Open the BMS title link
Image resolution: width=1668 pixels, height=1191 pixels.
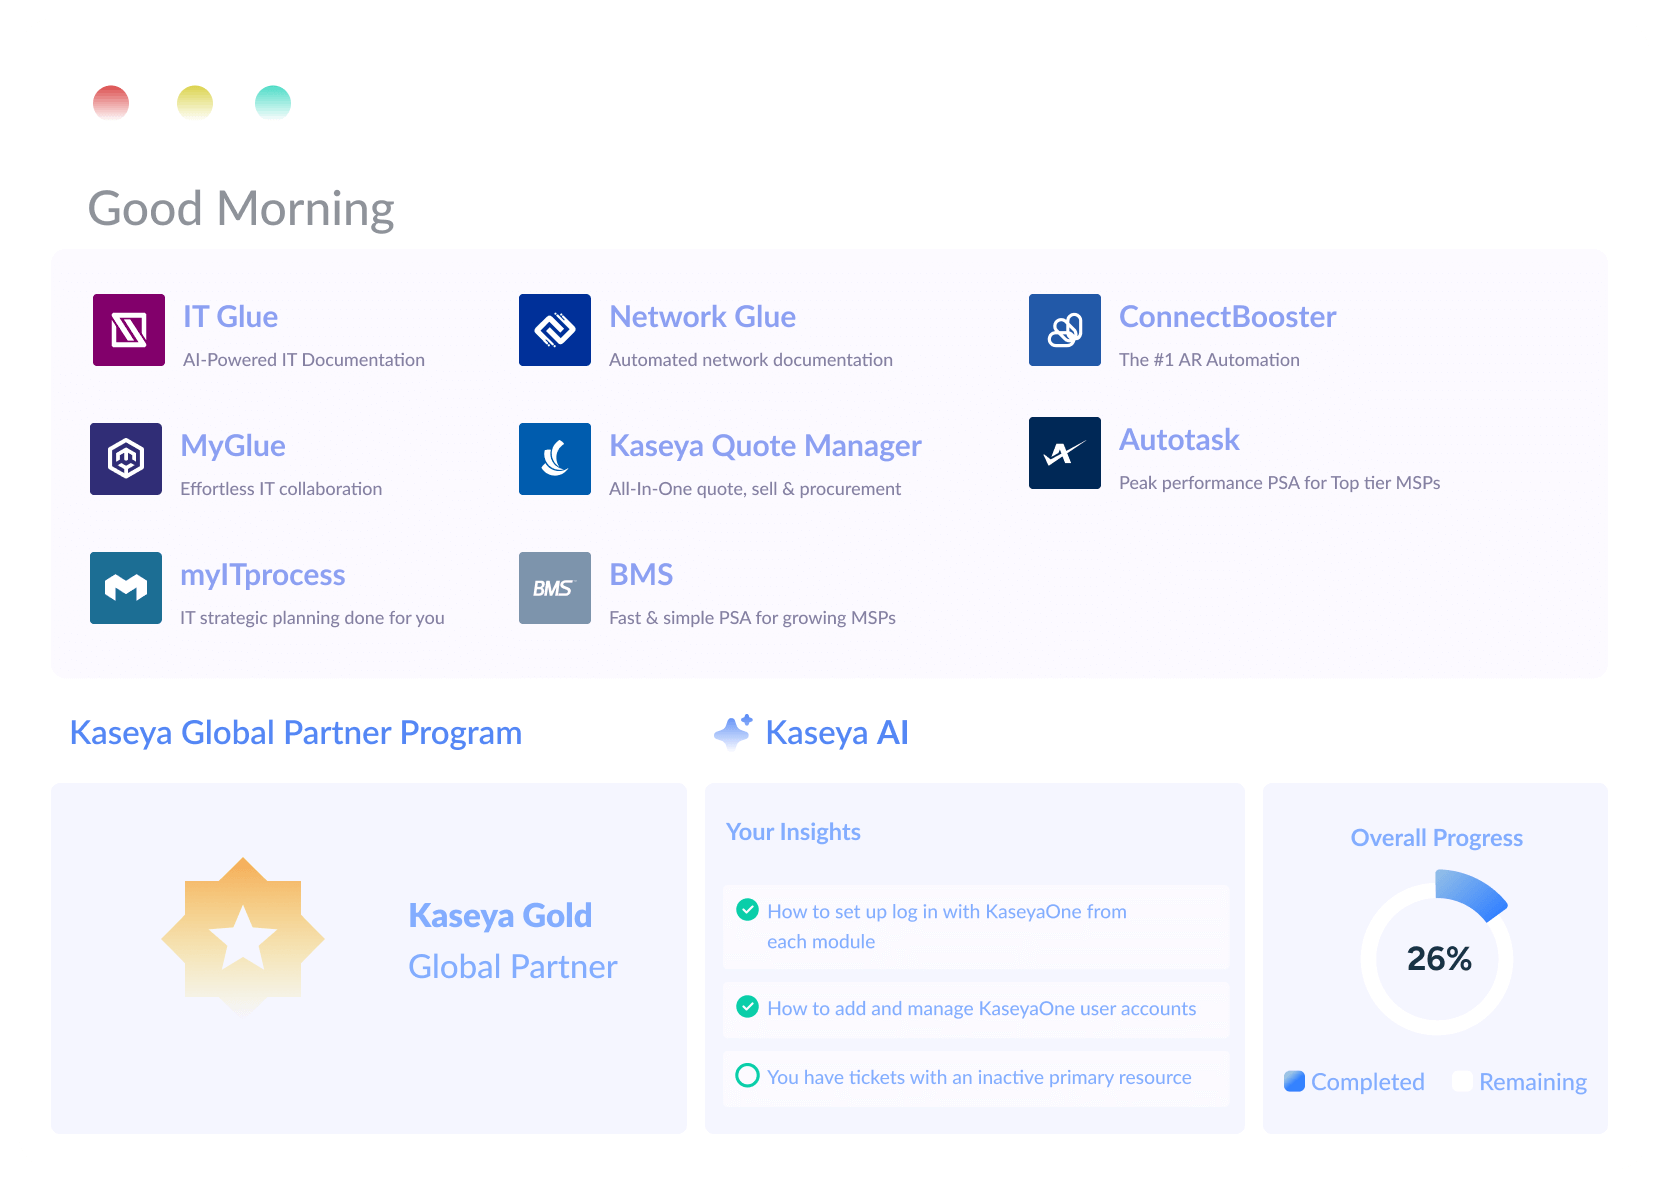641,575
